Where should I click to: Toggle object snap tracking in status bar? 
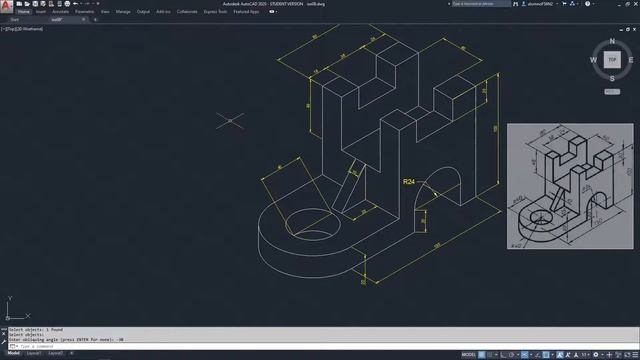(538, 355)
